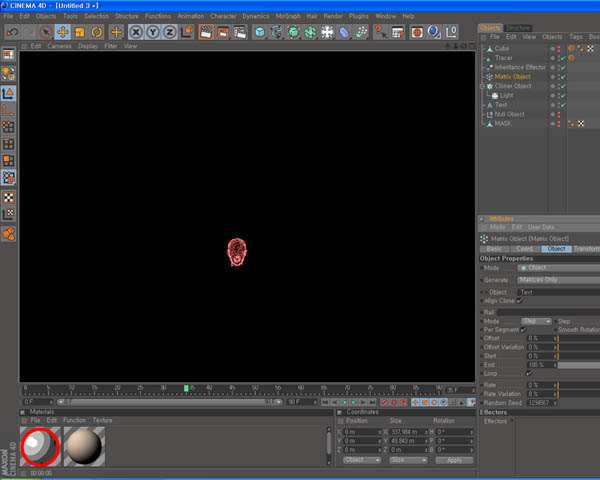Image resolution: width=600 pixels, height=480 pixels.
Task: Open the Size dropdown in Coordinates panel
Action: click(408, 460)
